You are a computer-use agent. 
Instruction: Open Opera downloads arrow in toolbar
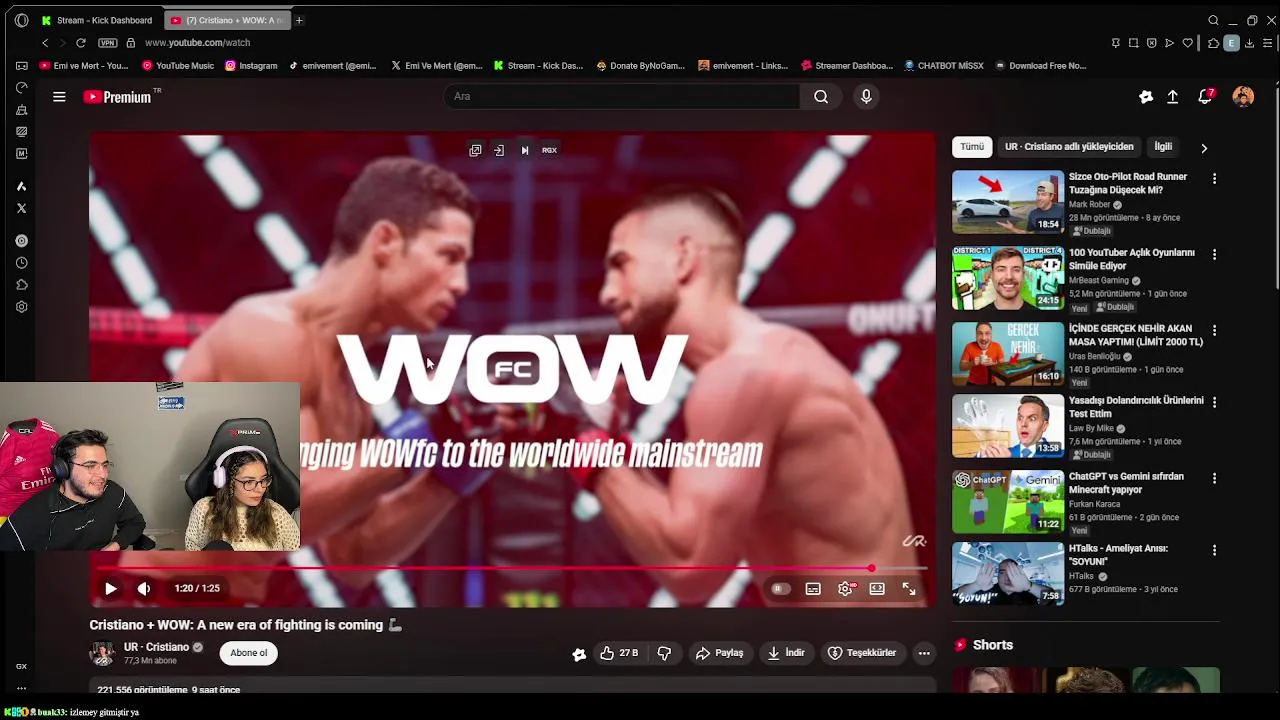coord(1250,43)
